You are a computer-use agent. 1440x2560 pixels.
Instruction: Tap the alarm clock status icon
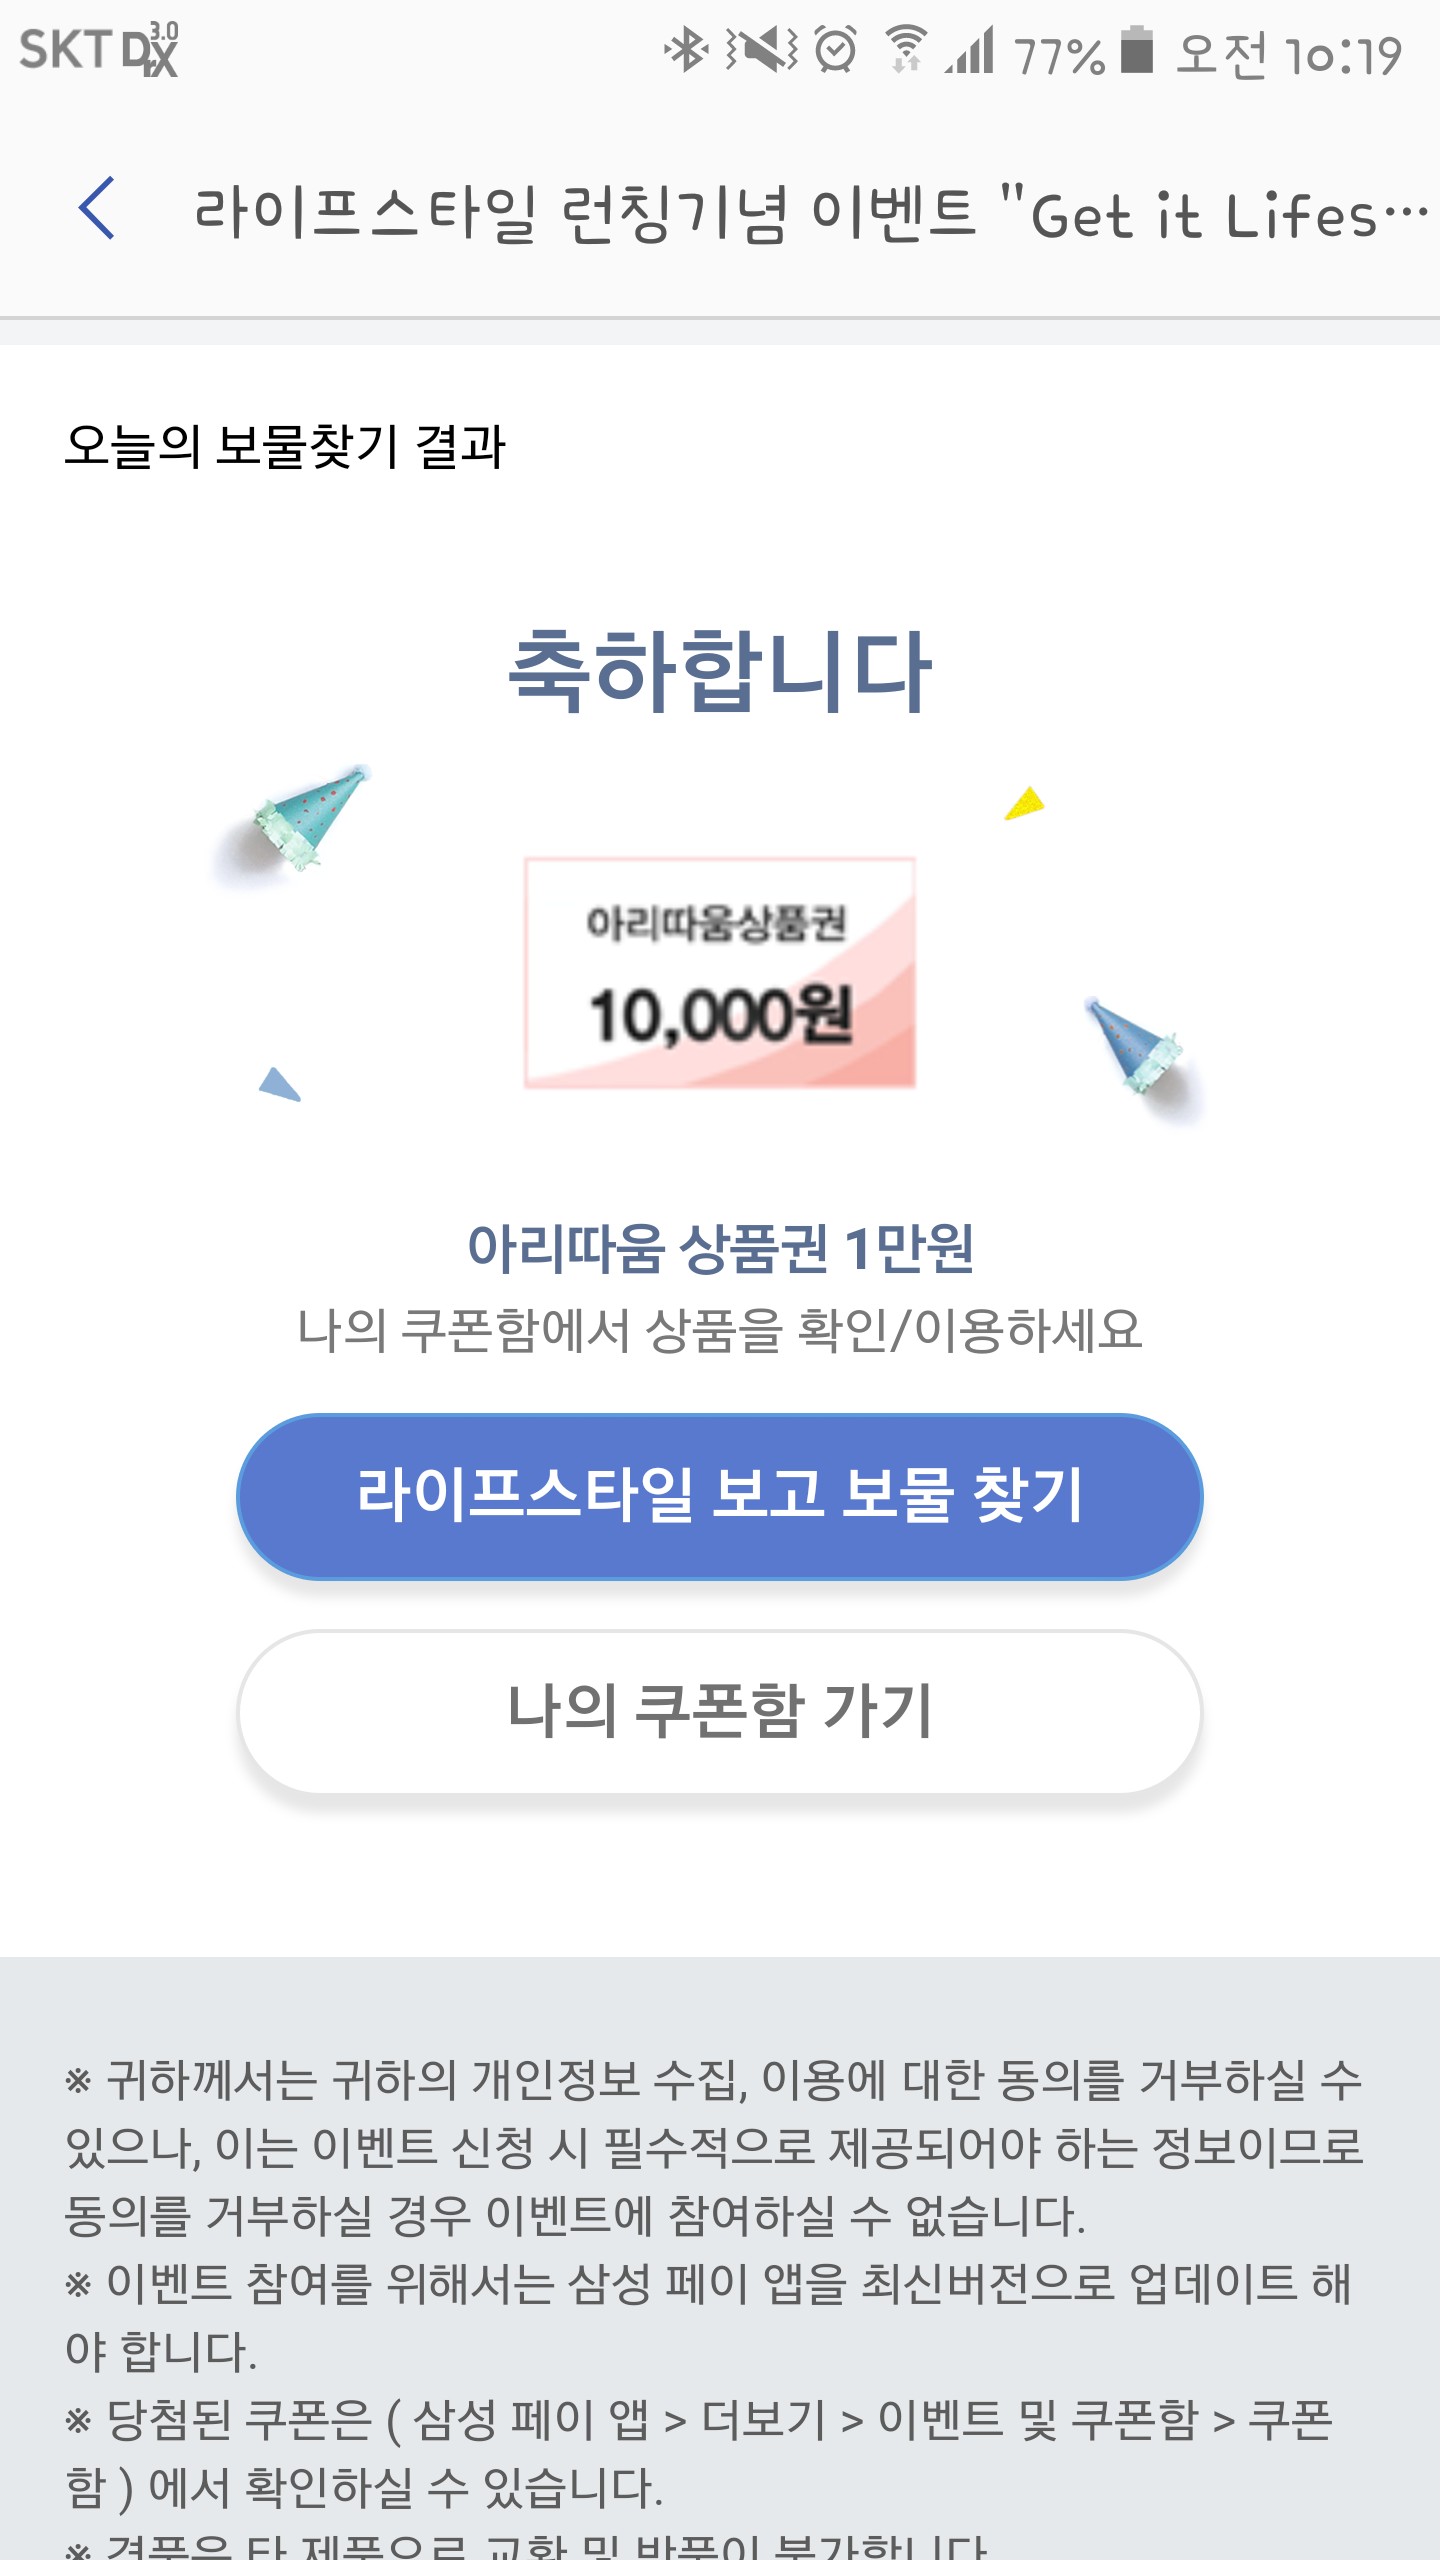(x=836, y=50)
